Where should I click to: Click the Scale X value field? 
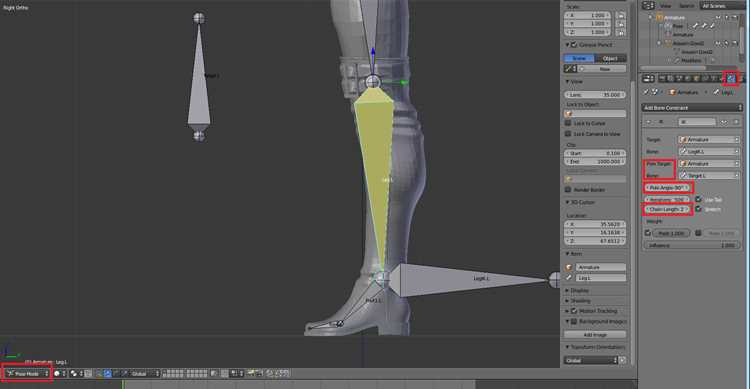point(588,15)
